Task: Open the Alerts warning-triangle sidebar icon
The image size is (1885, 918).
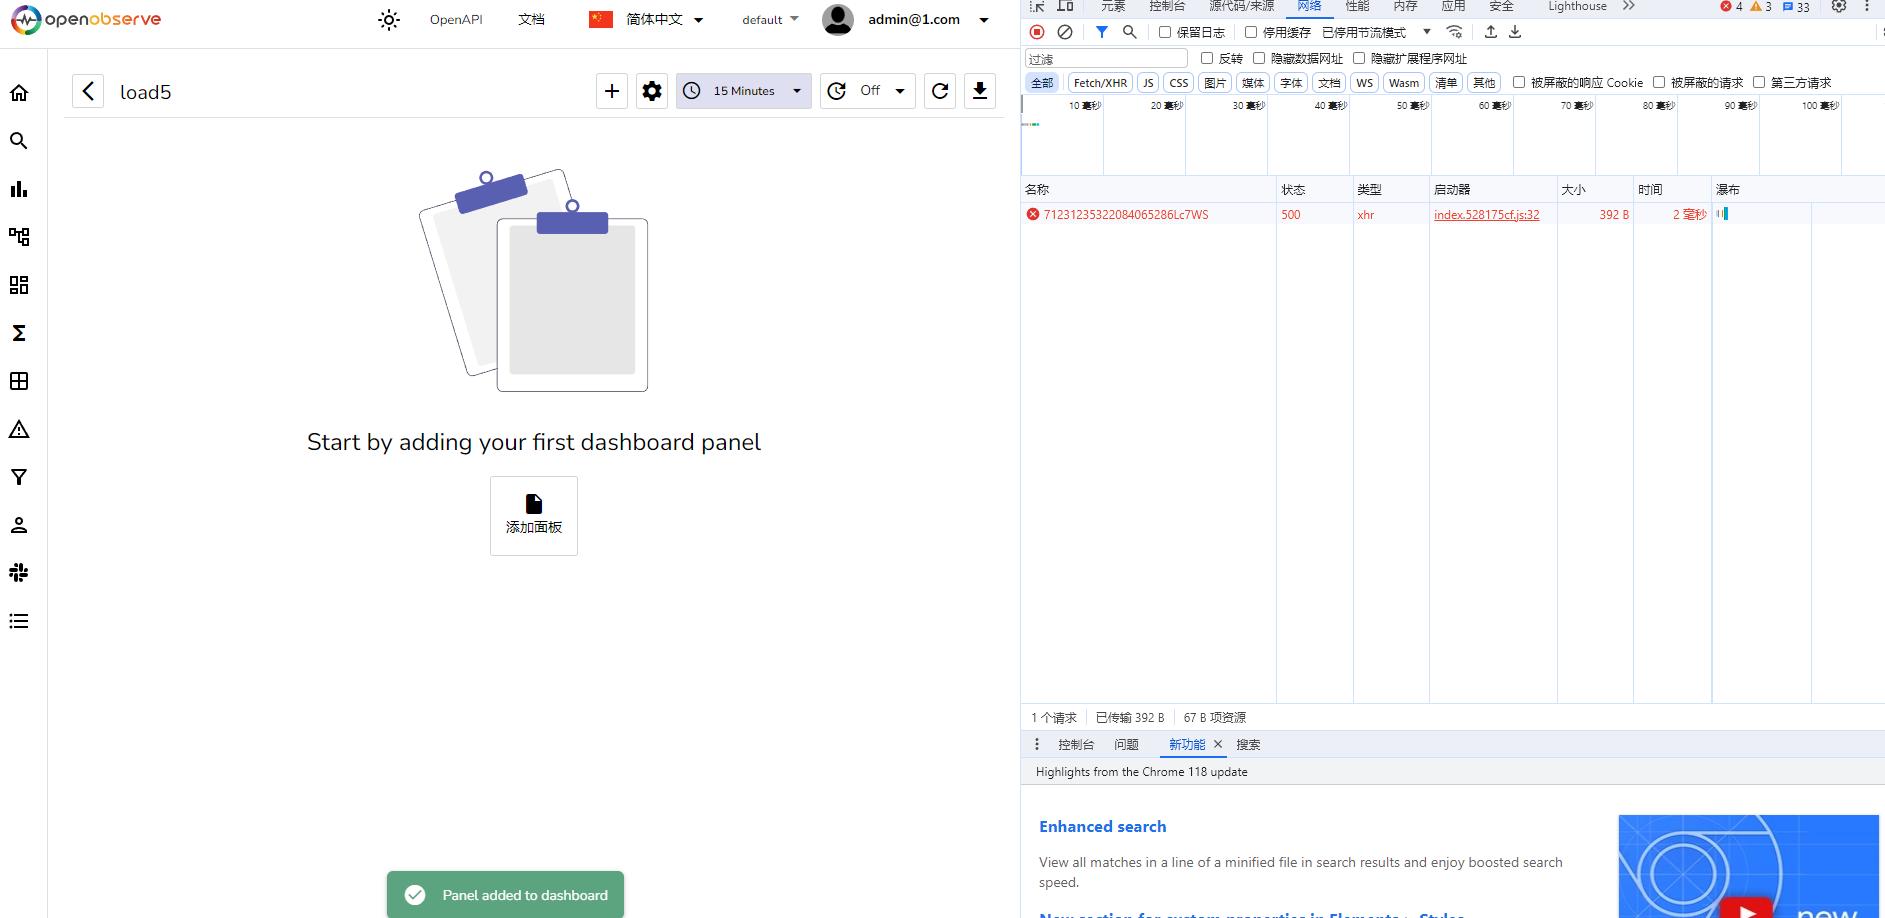Action: (x=19, y=428)
